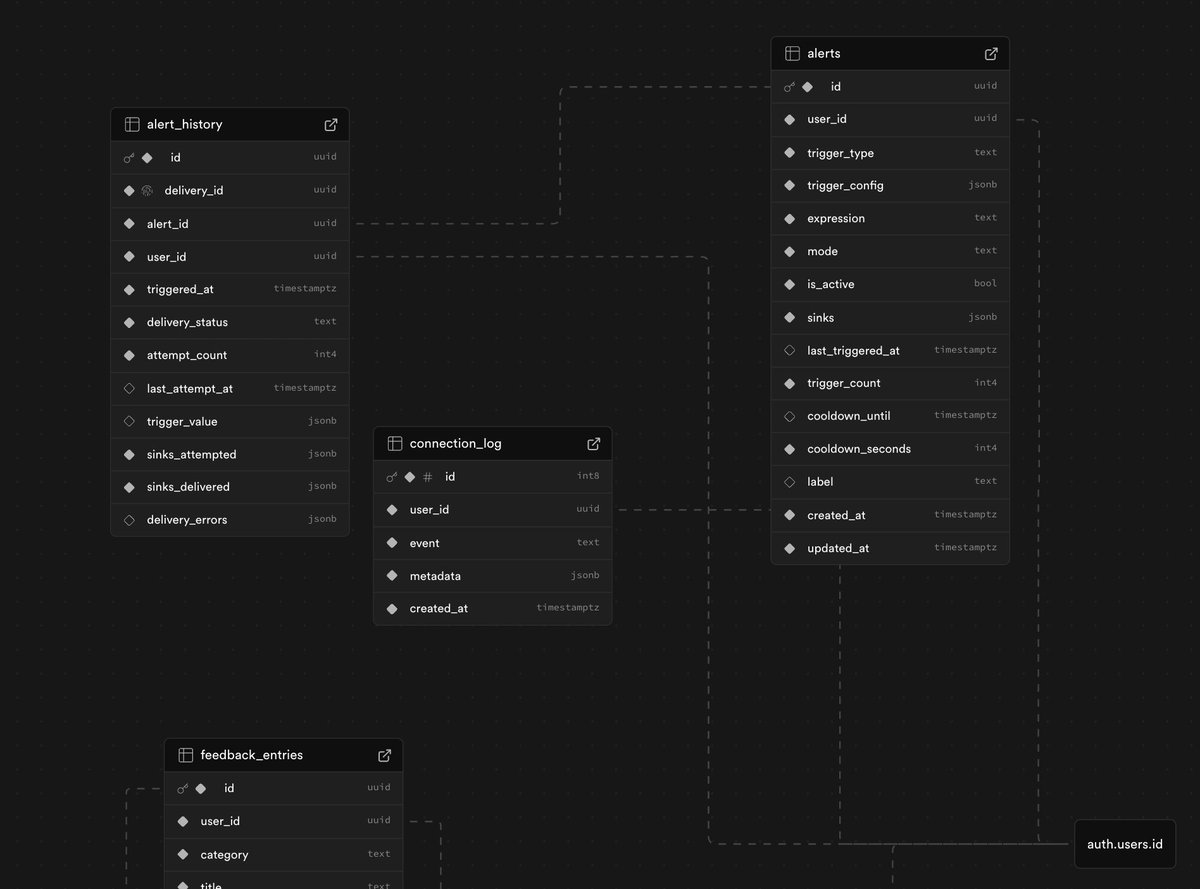Open connection_log table via external link icon
The width and height of the screenshot is (1200, 889).
coord(593,444)
